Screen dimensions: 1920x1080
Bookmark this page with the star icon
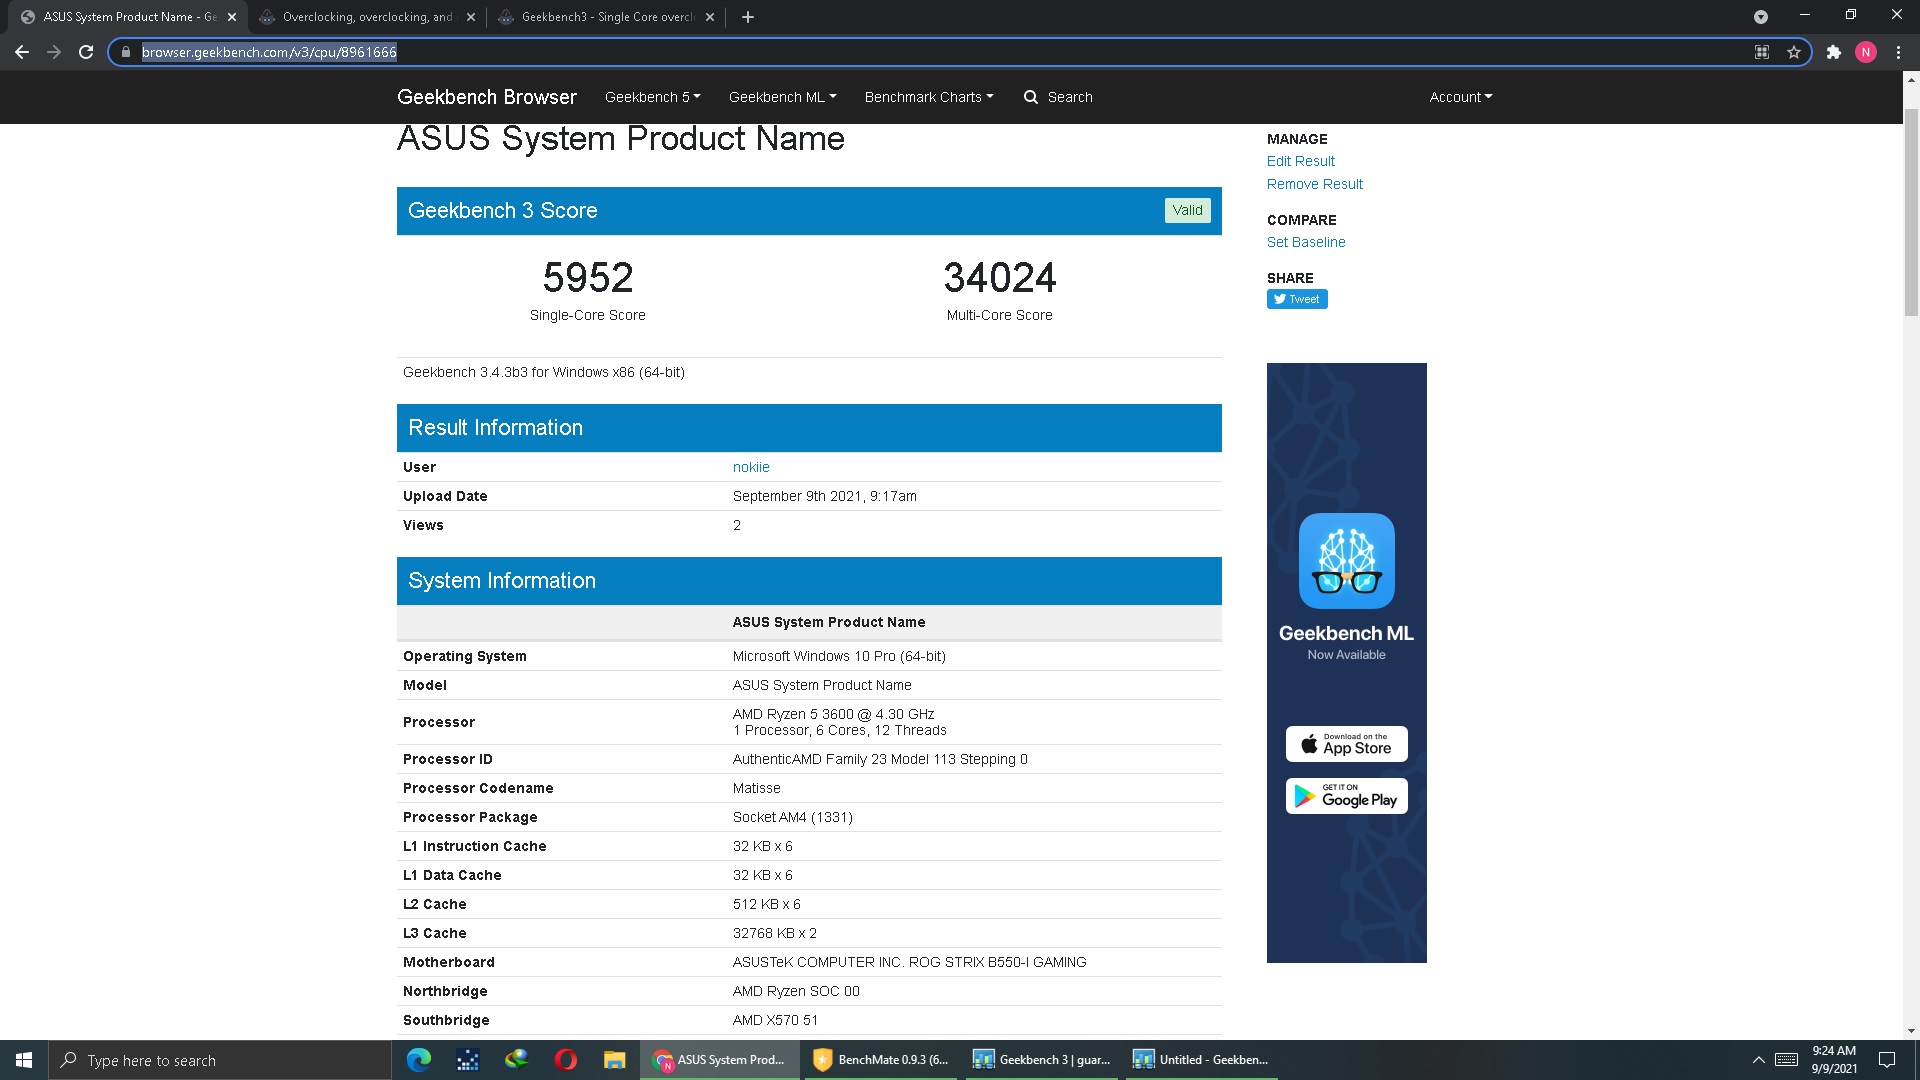coord(1794,52)
